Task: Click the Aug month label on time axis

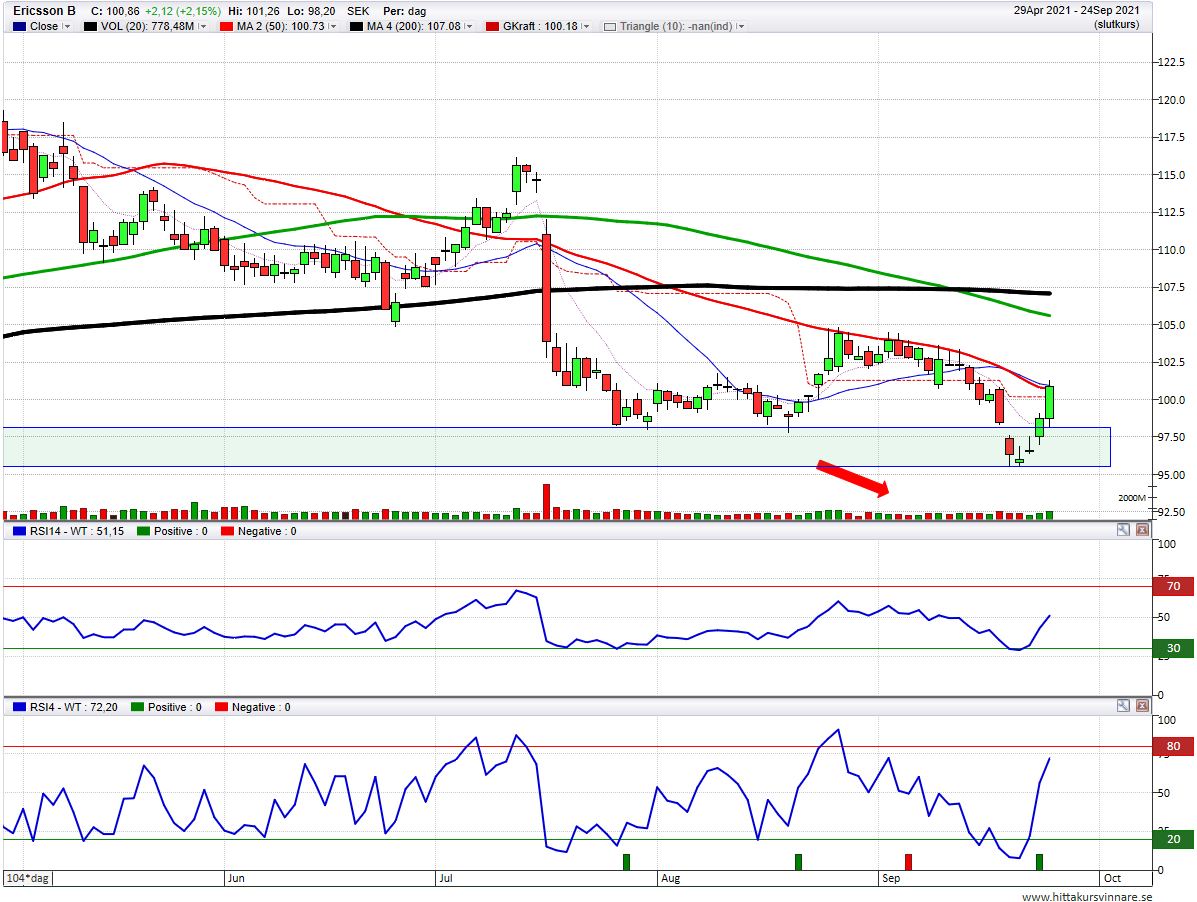Action: [670, 878]
